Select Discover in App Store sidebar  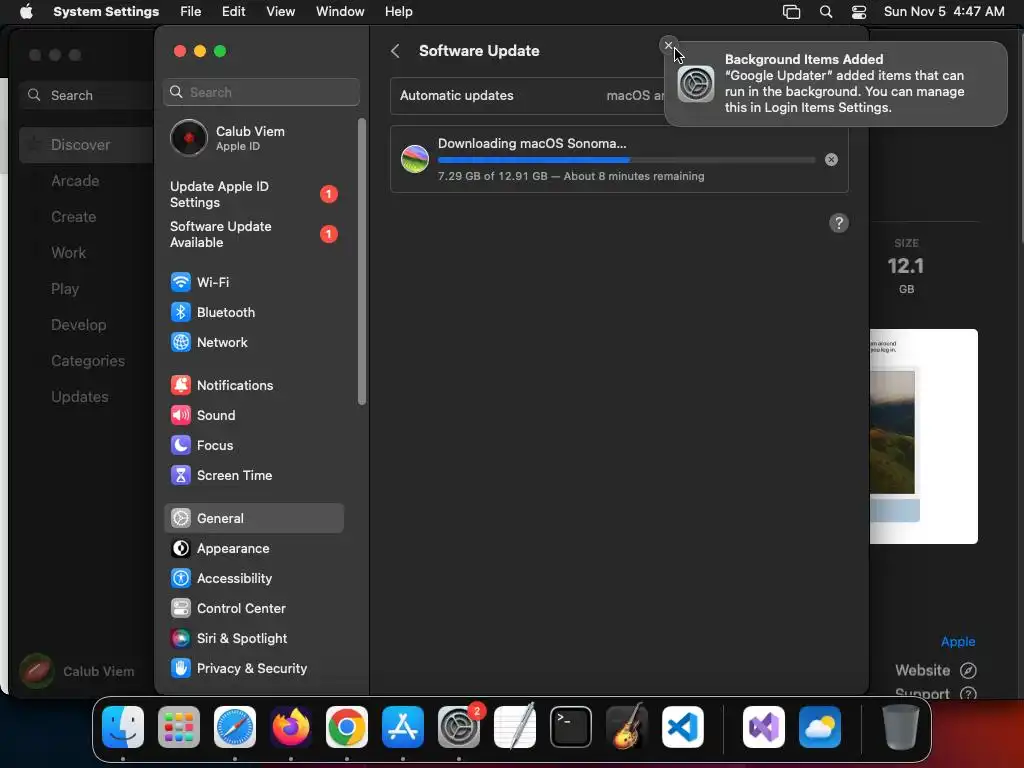coord(86,145)
